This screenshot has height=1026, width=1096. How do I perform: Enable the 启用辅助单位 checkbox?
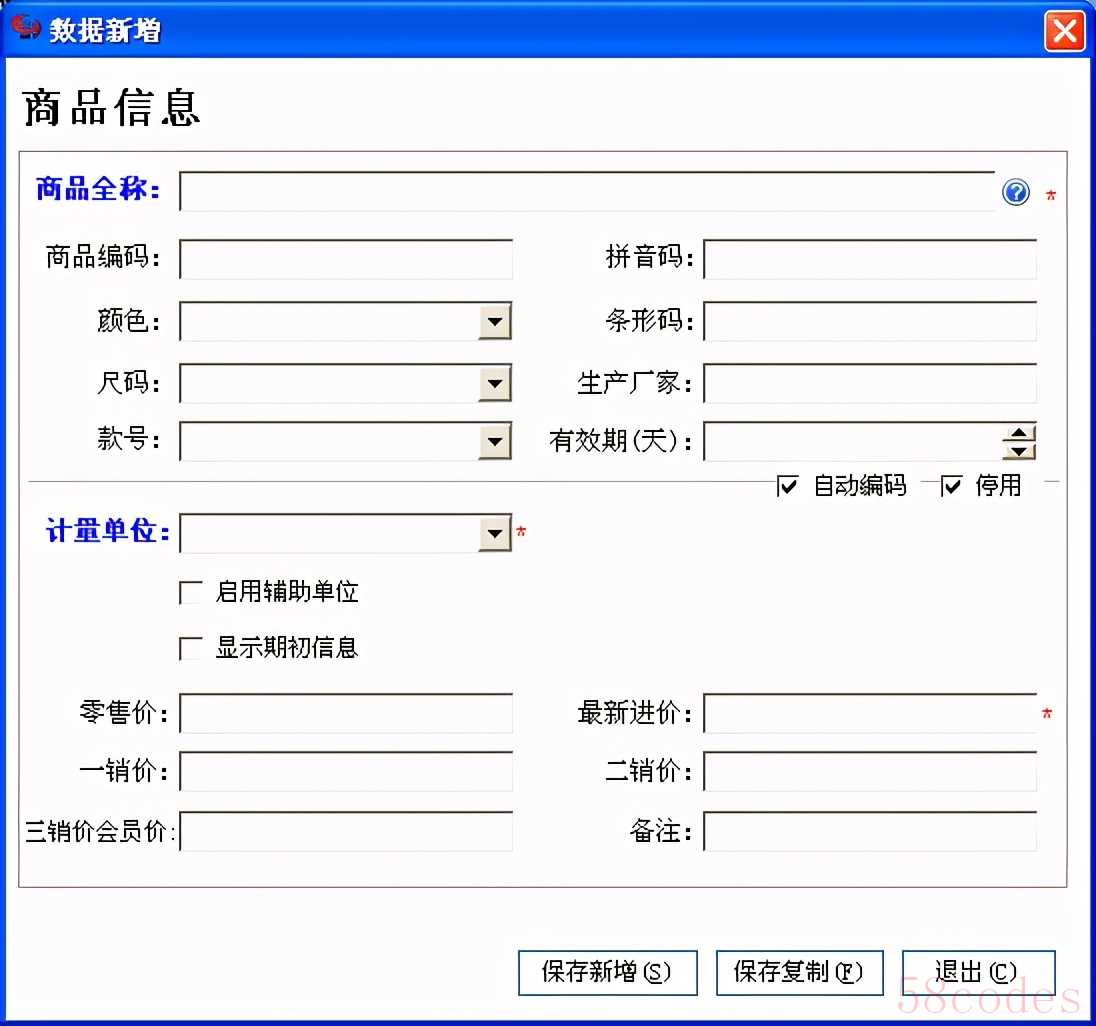[x=190, y=593]
